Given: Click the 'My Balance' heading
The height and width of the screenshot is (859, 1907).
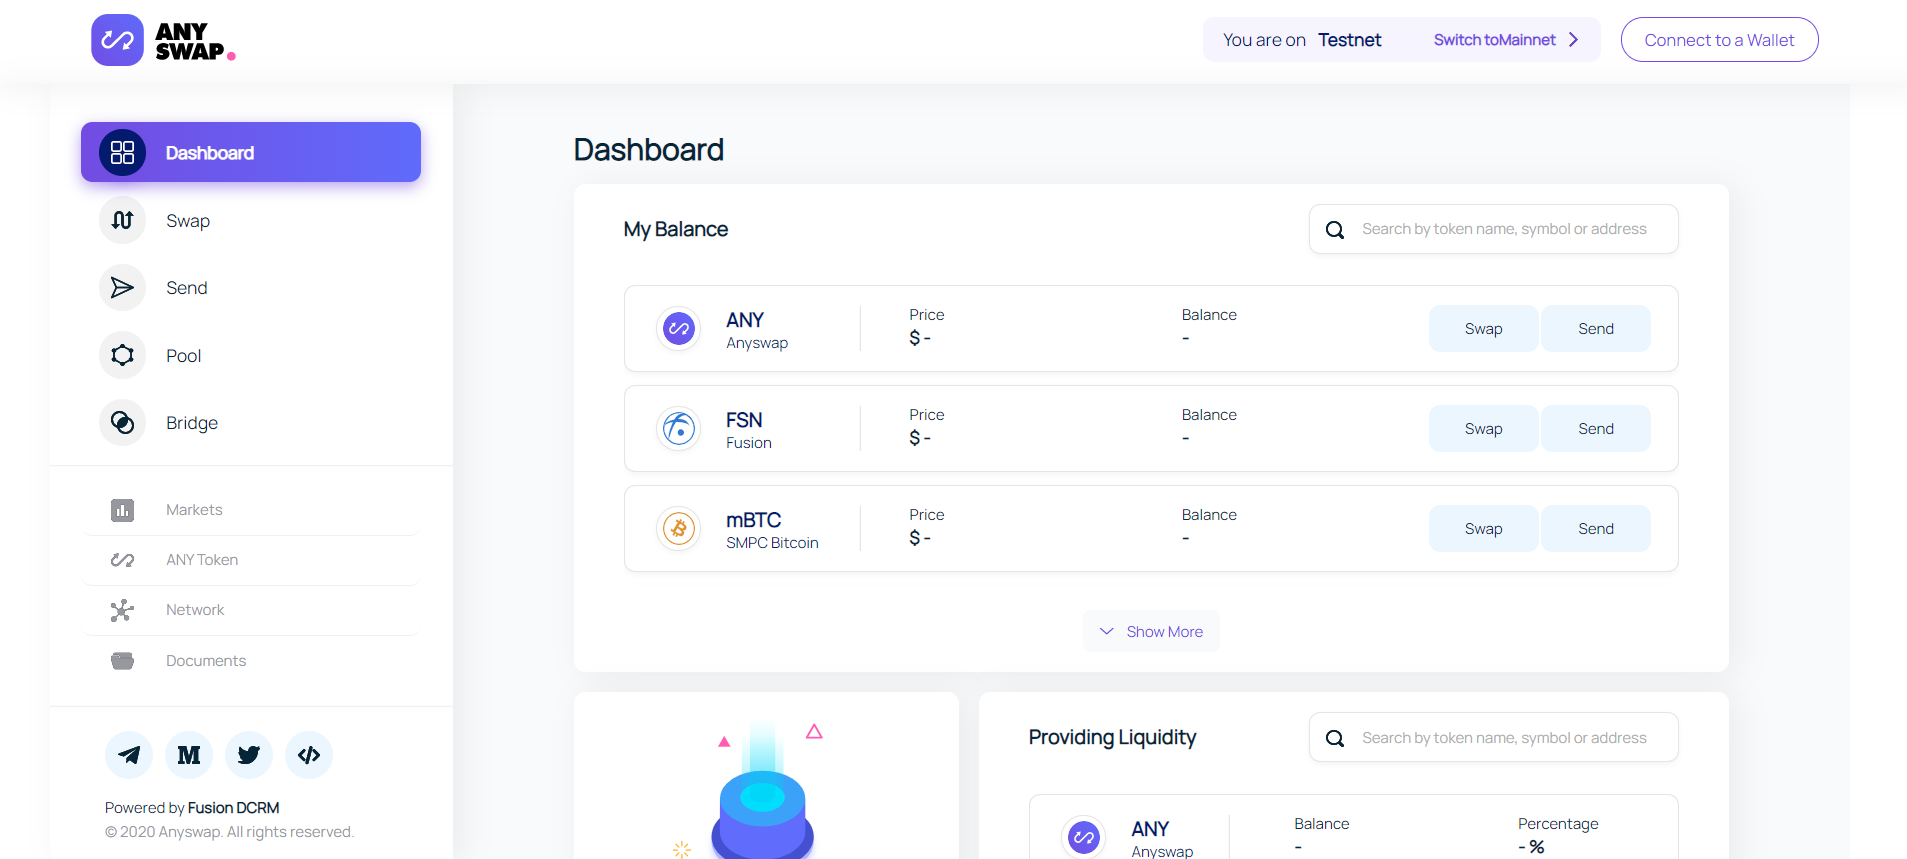Looking at the screenshot, I should point(676,229).
